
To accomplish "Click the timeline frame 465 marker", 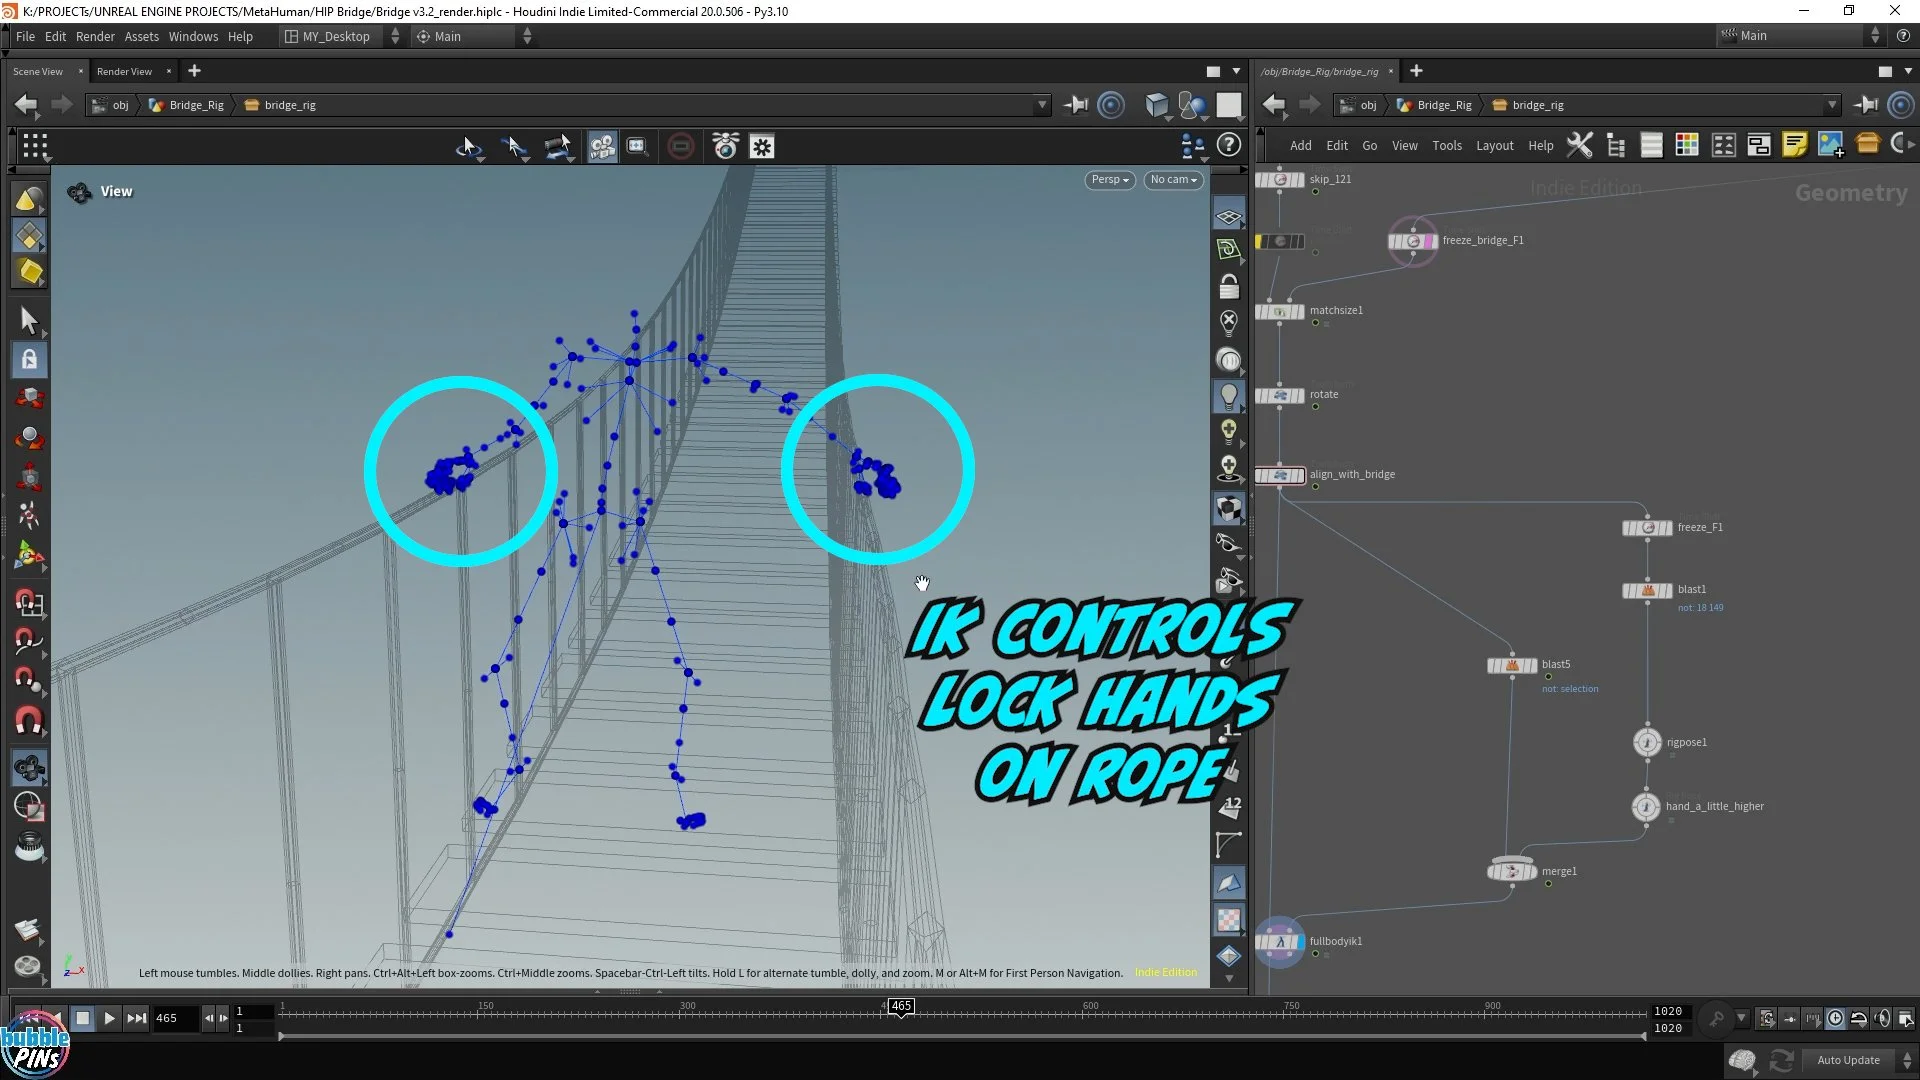I will 901,1007.
